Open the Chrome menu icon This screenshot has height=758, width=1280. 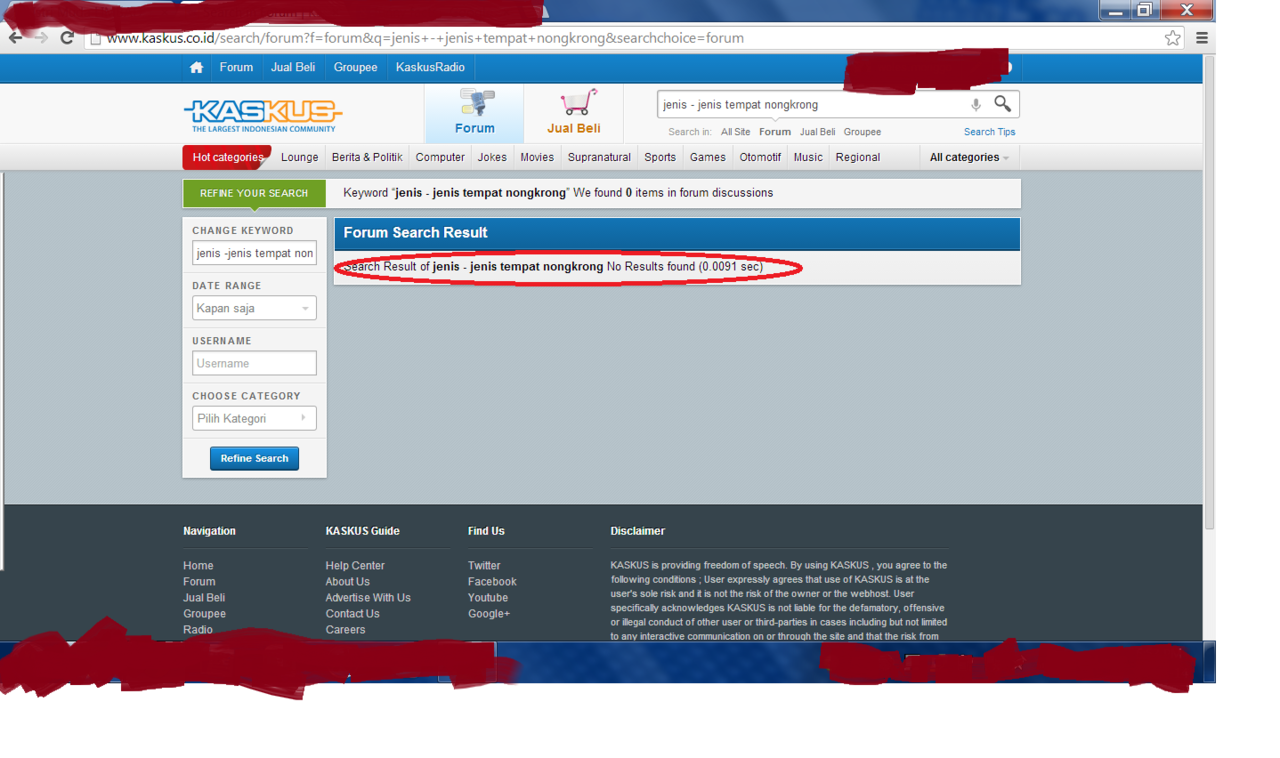1202,38
